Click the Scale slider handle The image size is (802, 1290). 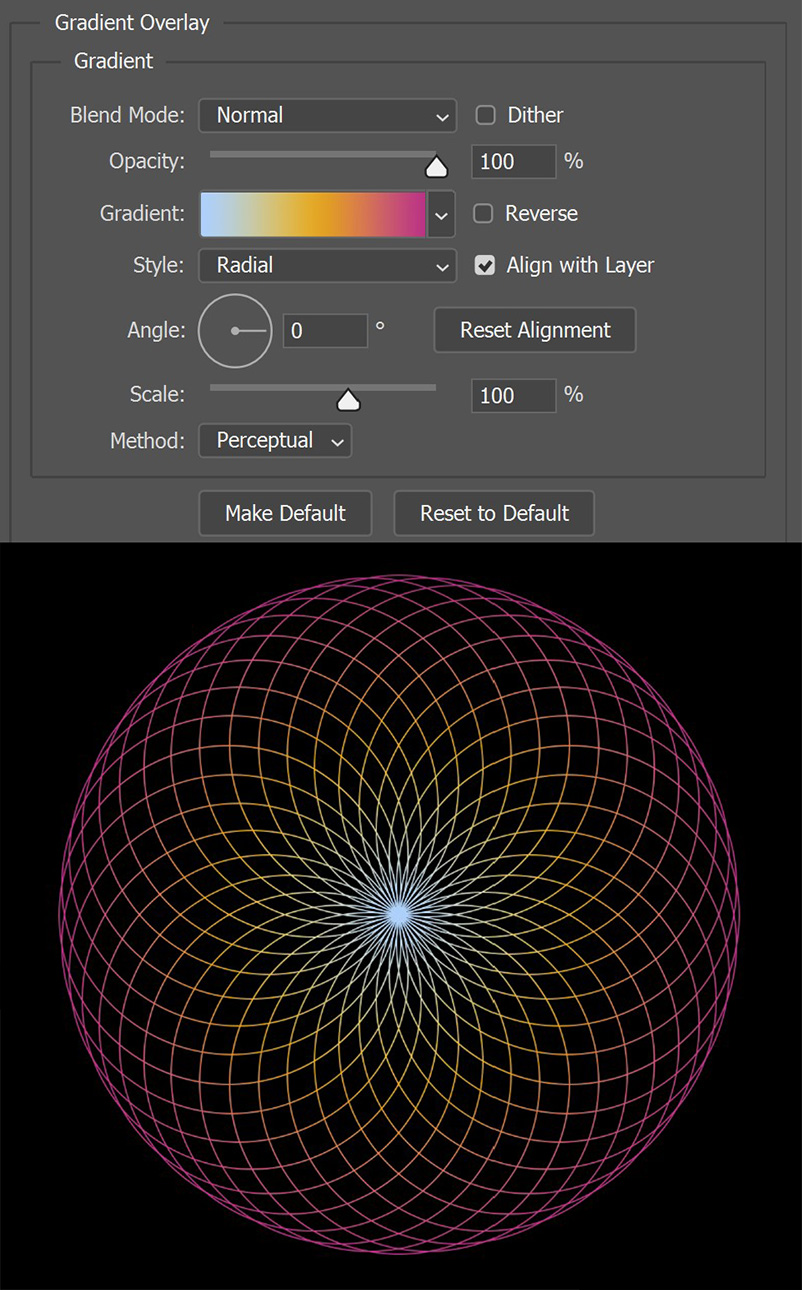pos(348,399)
